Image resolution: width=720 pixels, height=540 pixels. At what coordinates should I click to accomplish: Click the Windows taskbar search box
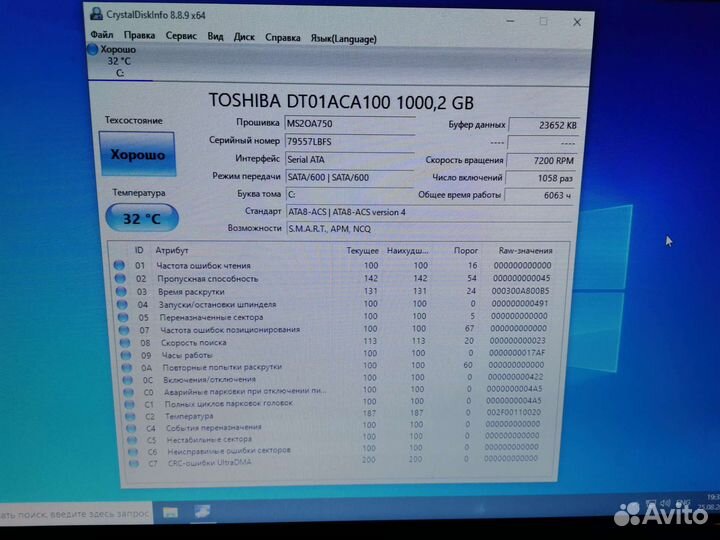pyautogui.click(x=75, y=514)
